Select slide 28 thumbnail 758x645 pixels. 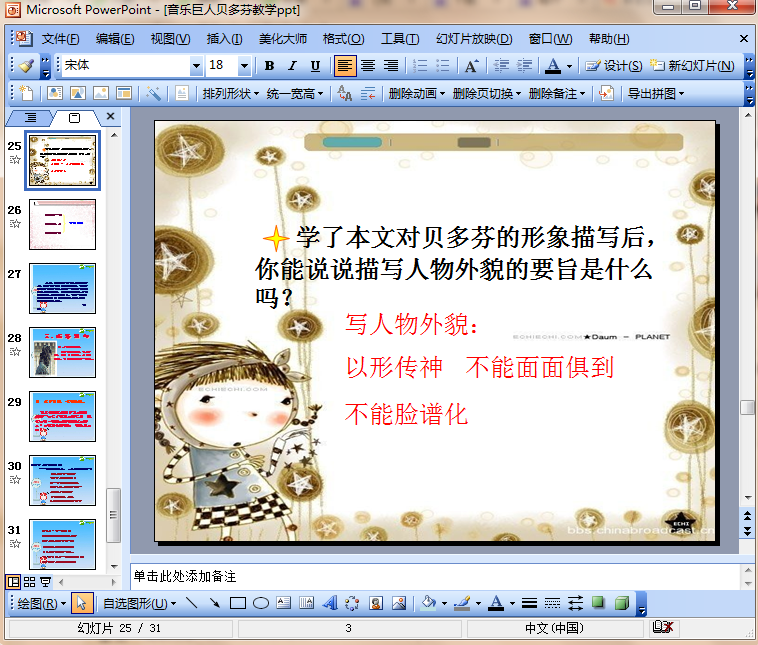click(62, 352)
